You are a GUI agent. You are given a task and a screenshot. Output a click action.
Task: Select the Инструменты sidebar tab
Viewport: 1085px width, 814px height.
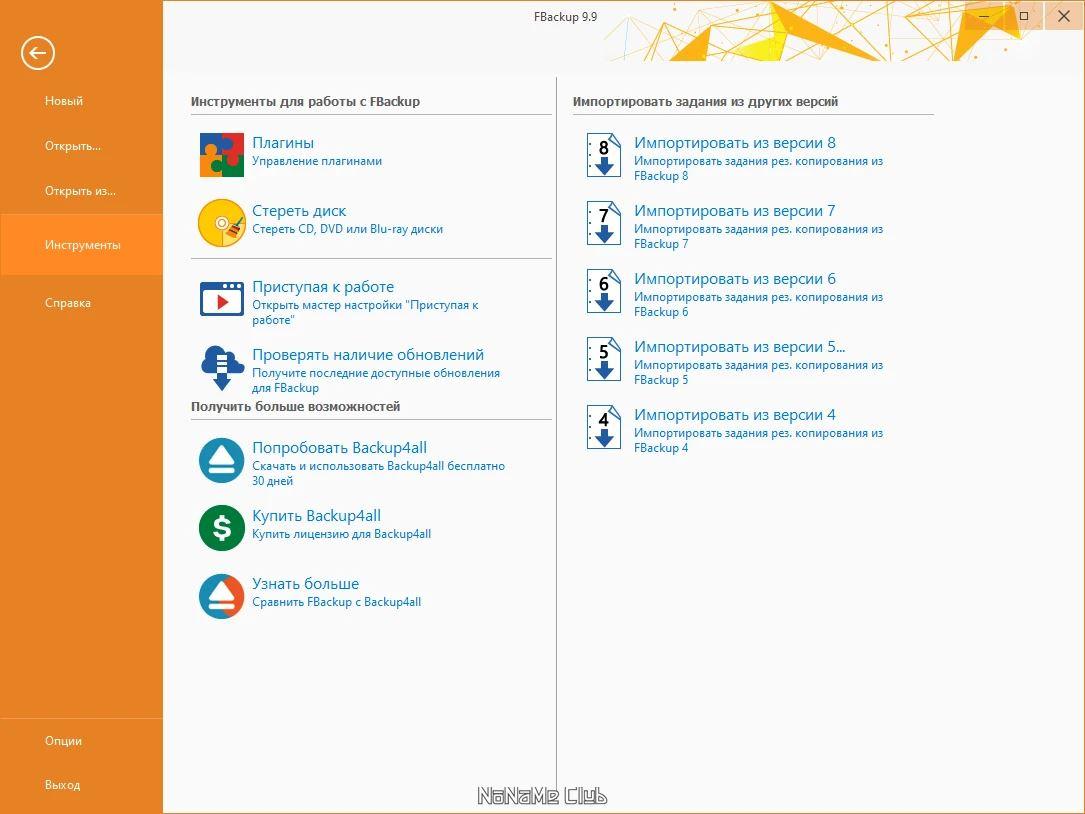point(82,245)
